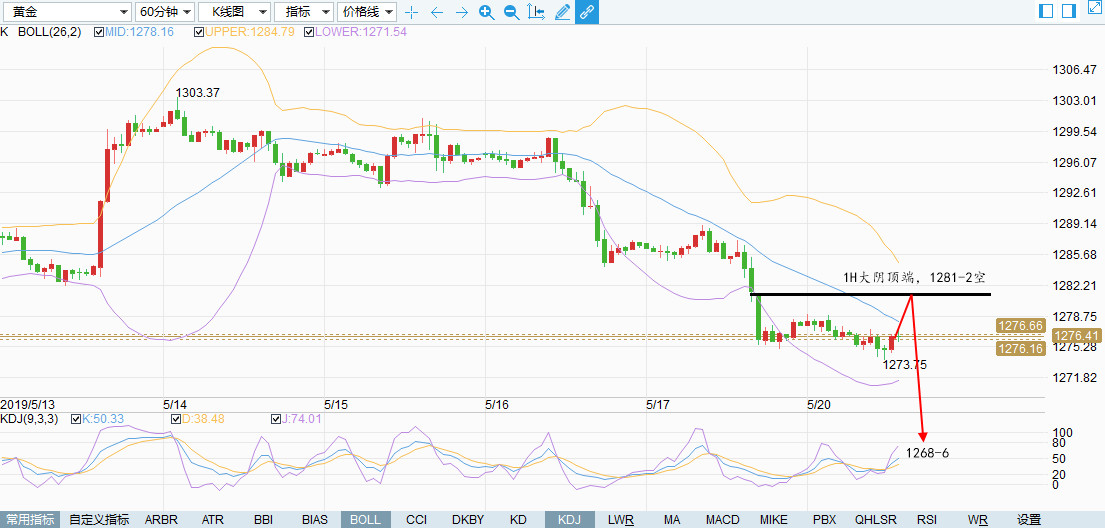Uncheck the BOLL UPPER line checkbox
The image size is (1105, 528).
(x=200, y=32)
